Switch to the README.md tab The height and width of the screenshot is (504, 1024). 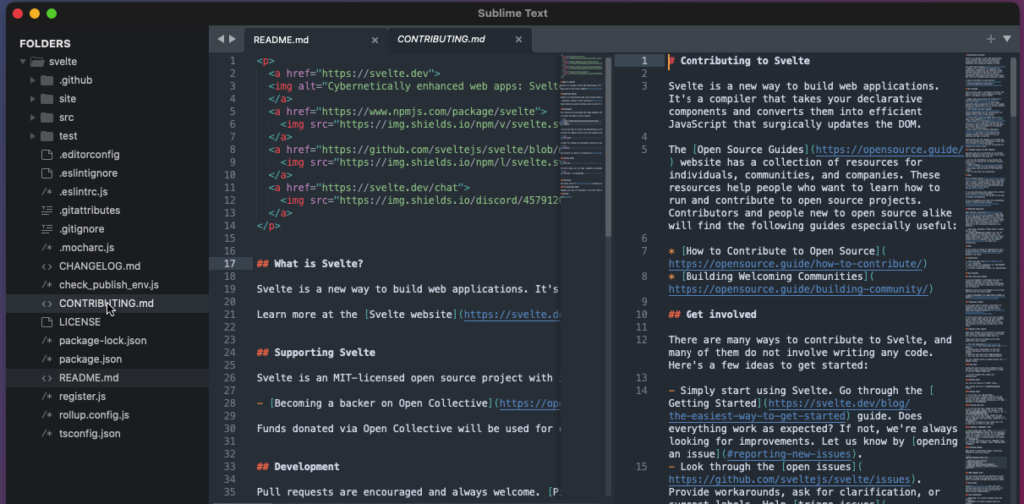(x=315, y=40)
